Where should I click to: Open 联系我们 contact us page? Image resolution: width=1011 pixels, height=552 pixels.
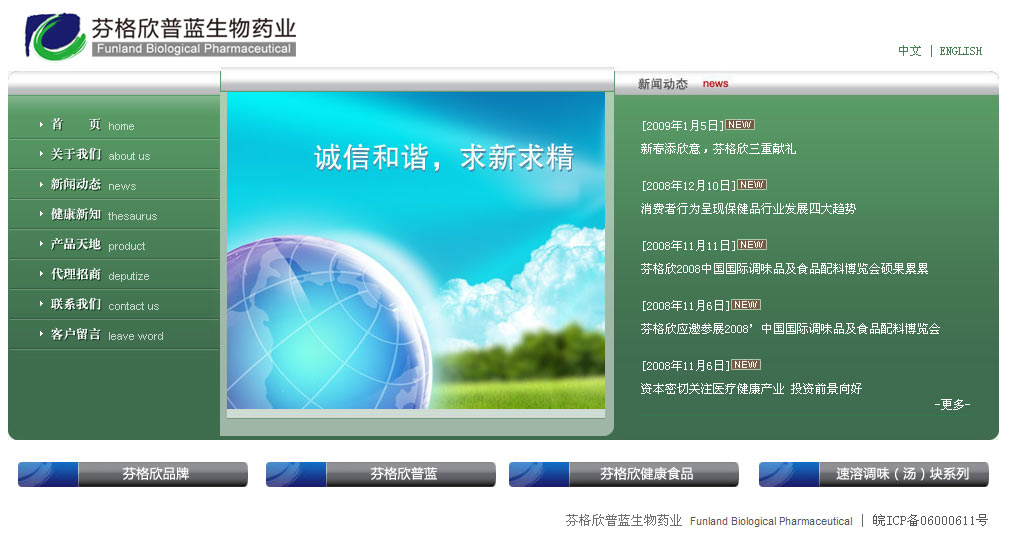click(x=104, y=305)
